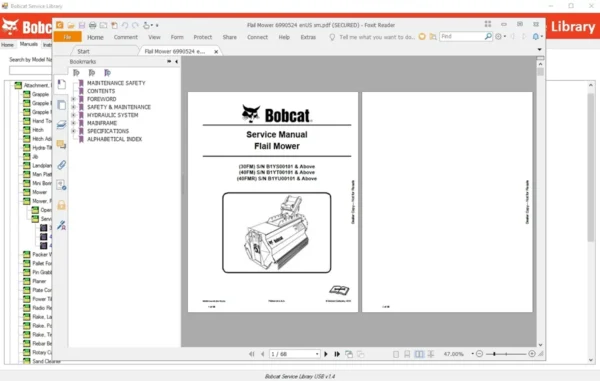
Task: Click the Foxit Reader logo icon
Action: point(60,25)
